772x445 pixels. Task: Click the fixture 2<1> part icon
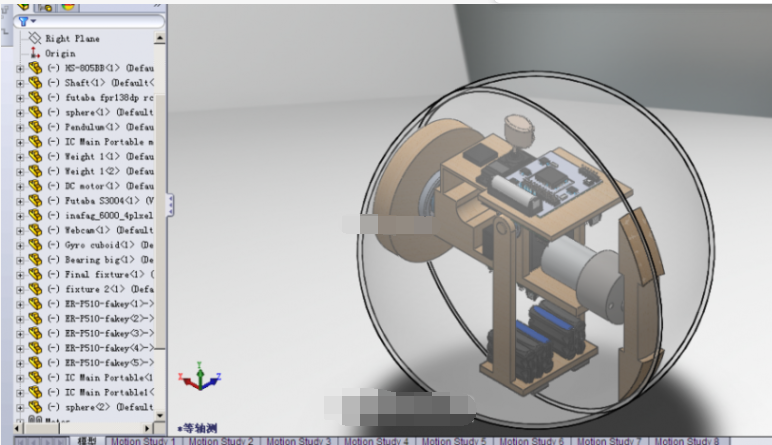point(34,289)
